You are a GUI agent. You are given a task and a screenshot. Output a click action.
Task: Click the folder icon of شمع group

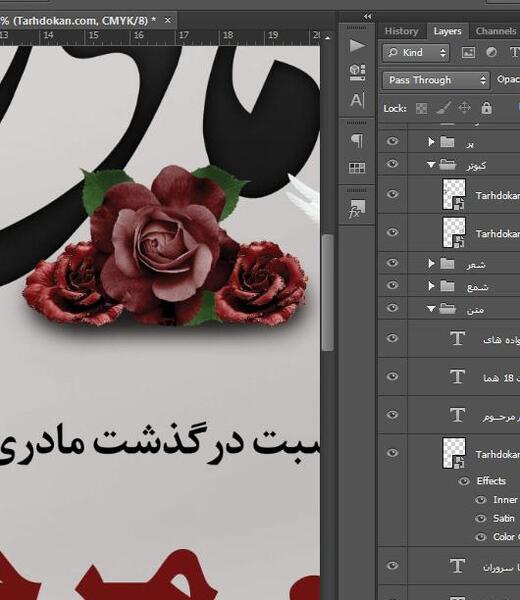[447, 286]
